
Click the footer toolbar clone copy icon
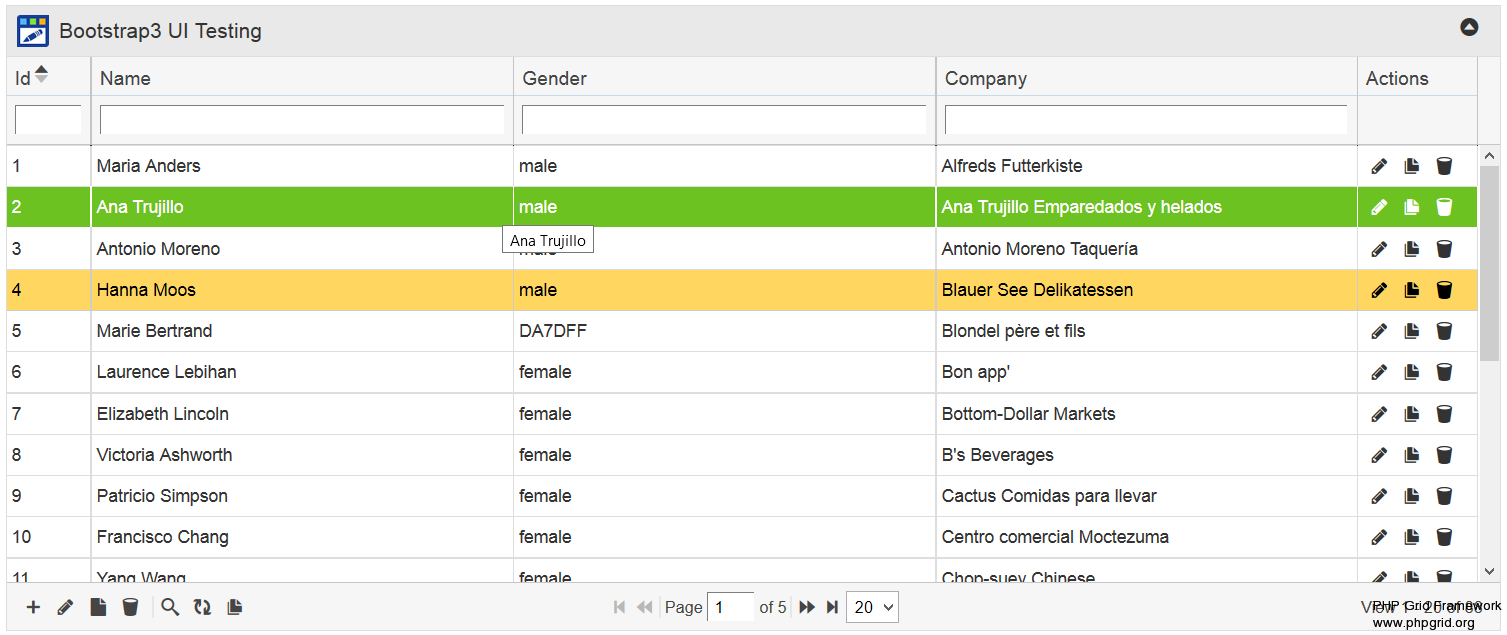point(234,607)
